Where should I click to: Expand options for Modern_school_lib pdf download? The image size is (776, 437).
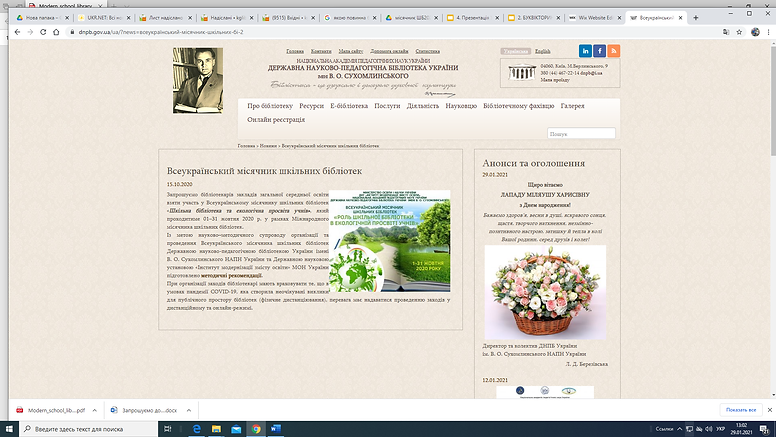(x=94, y=410)
